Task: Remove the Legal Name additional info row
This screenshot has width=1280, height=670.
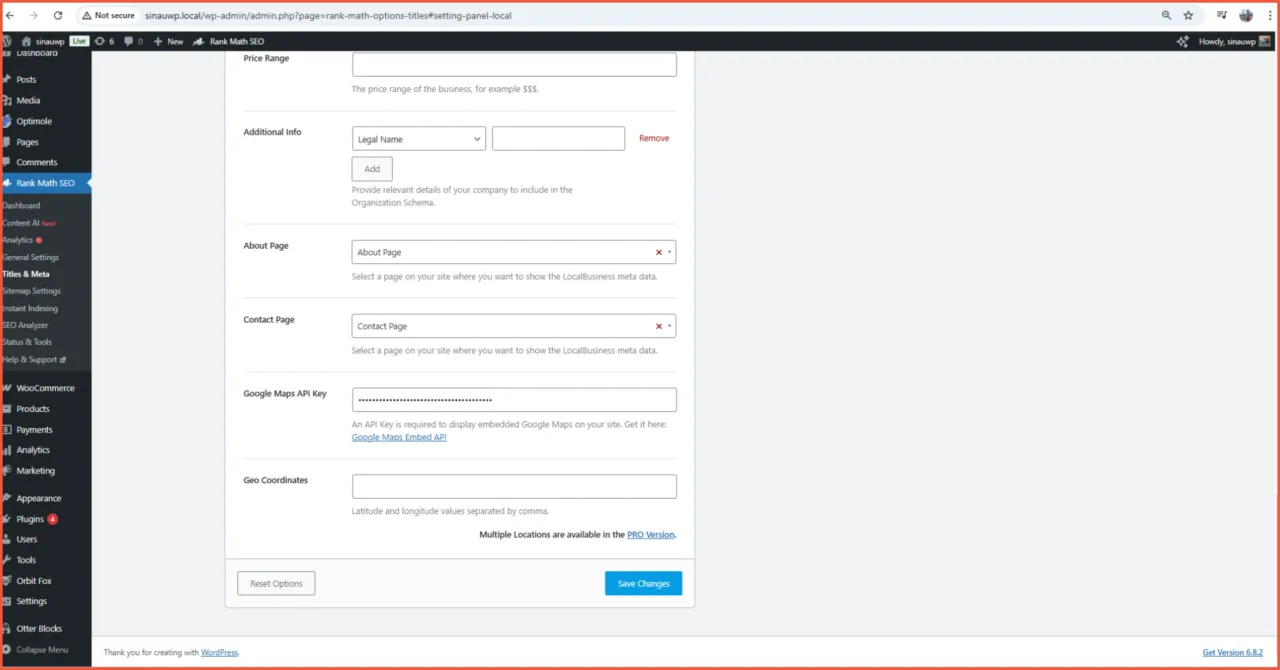Action: point(654,139)
